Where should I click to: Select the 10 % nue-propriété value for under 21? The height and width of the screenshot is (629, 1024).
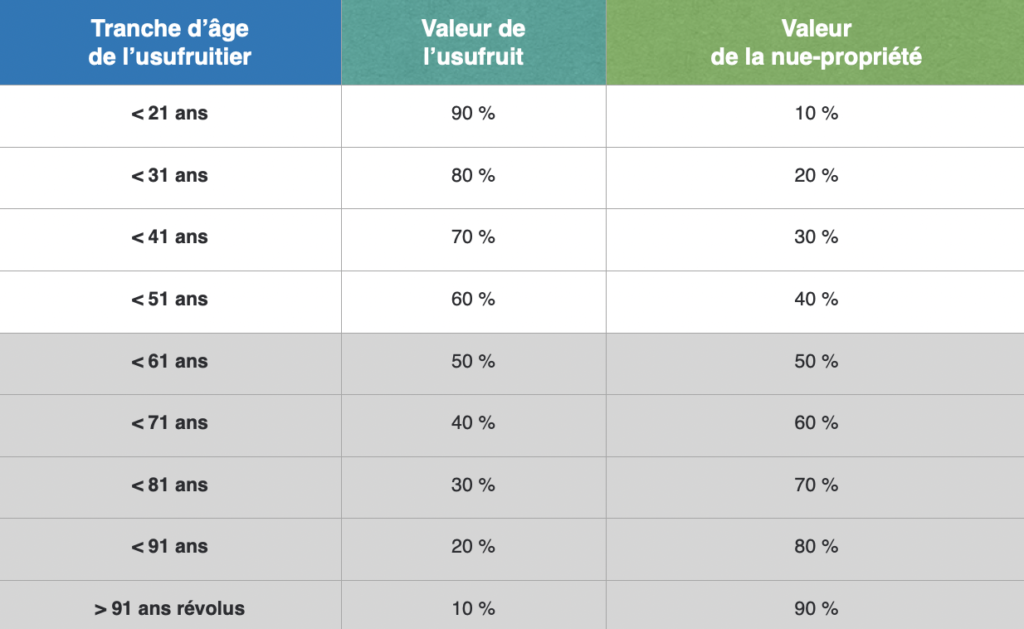coord(815,114)
